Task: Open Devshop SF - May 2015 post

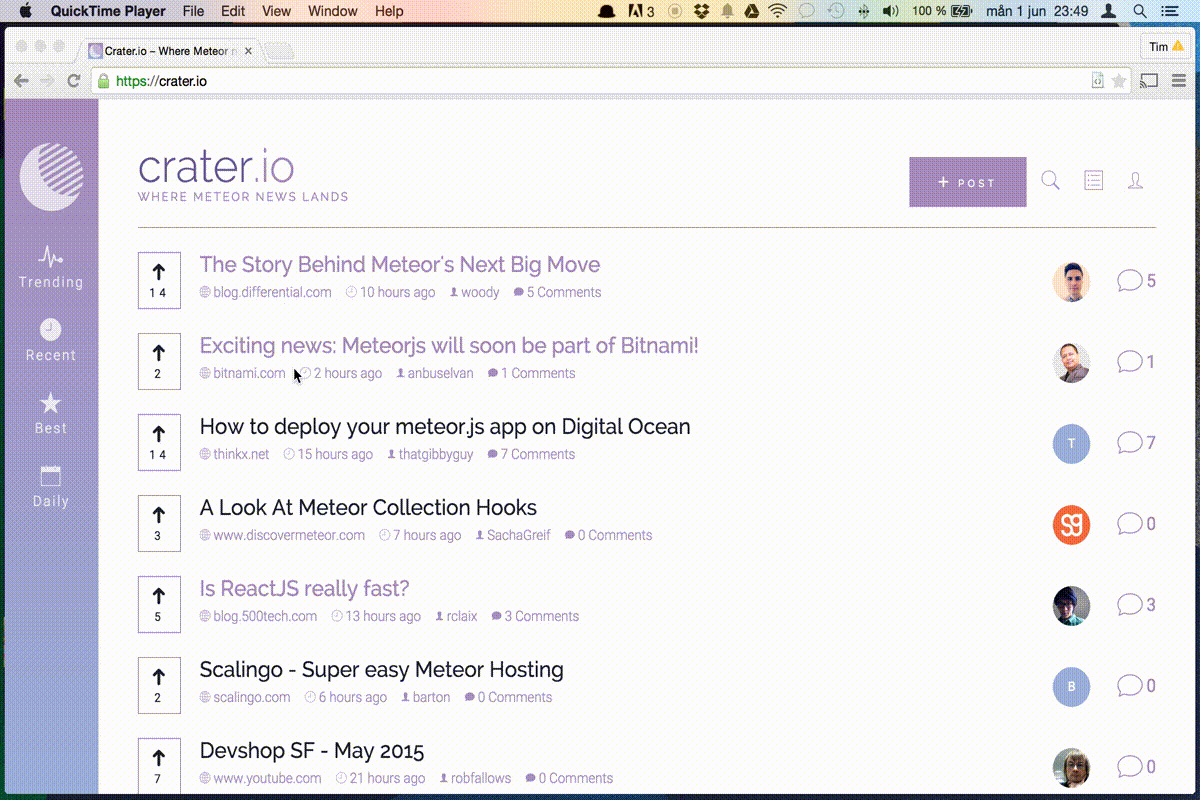Action: pos(312,751)
